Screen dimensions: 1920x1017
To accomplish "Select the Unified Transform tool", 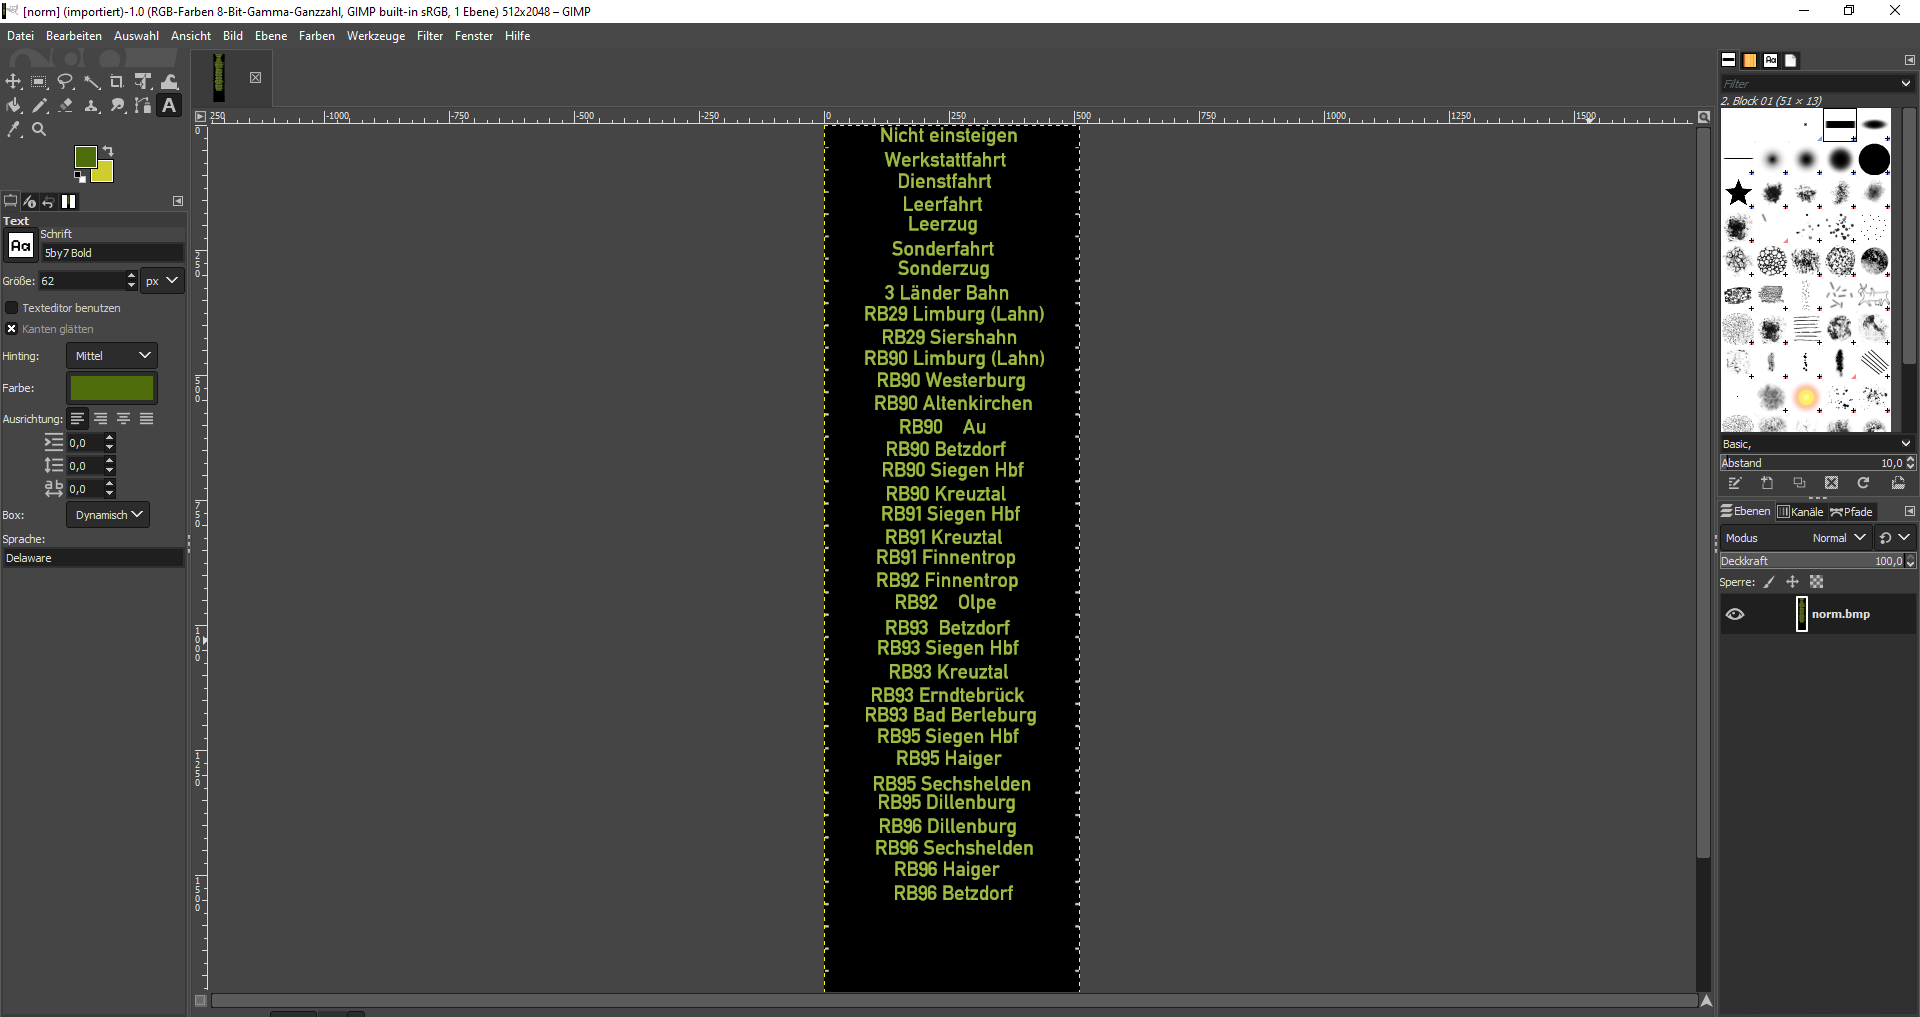I will (x=143, y=82).
